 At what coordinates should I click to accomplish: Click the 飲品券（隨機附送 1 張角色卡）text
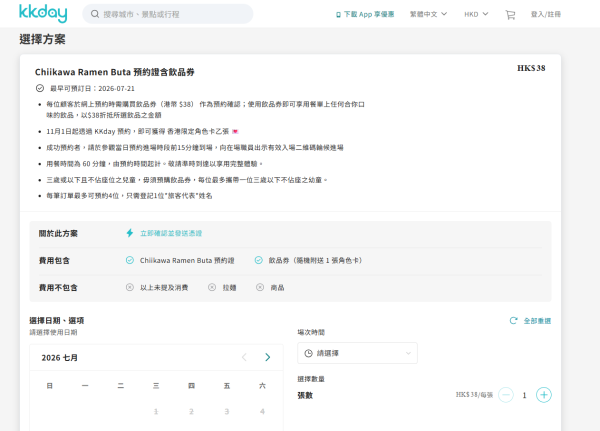pos(315,260)
